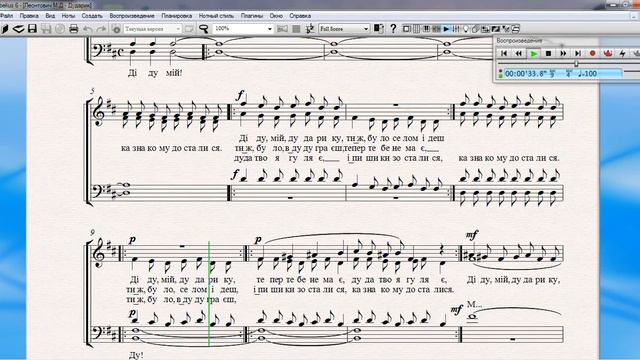Click the switch between score and part icon

pyautogui.click(x=378, y=29)
